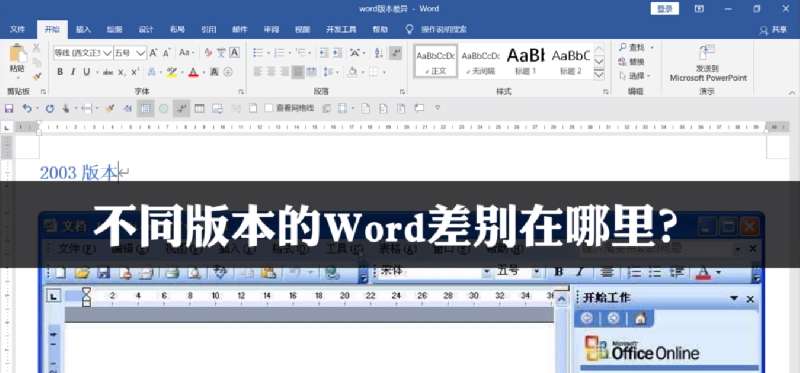
Task: Click the Character Border icon
Action: tap(234, 53)
